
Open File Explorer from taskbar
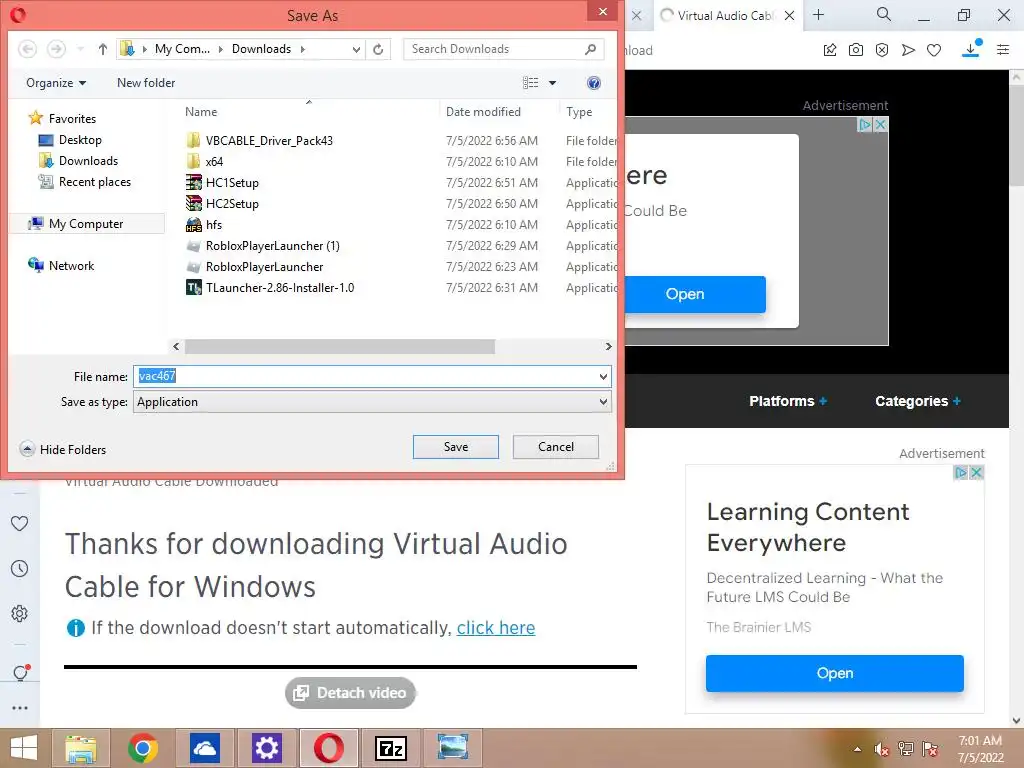pos(81,748)
